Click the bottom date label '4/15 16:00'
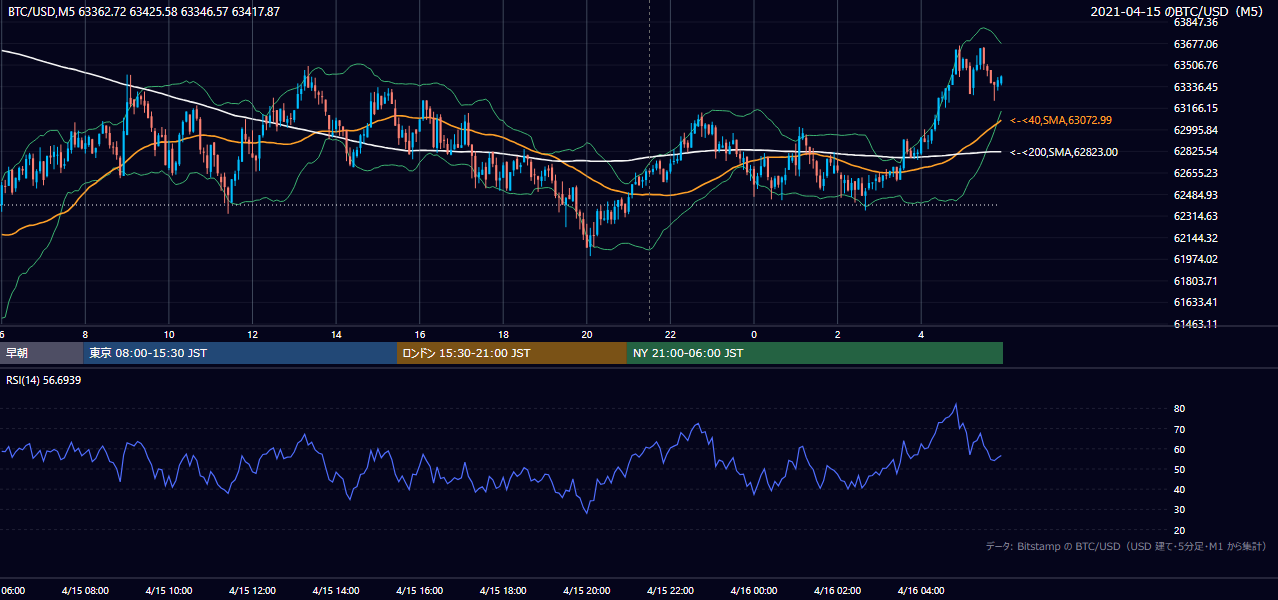1278x600 pixels. [x=419, y=591]
